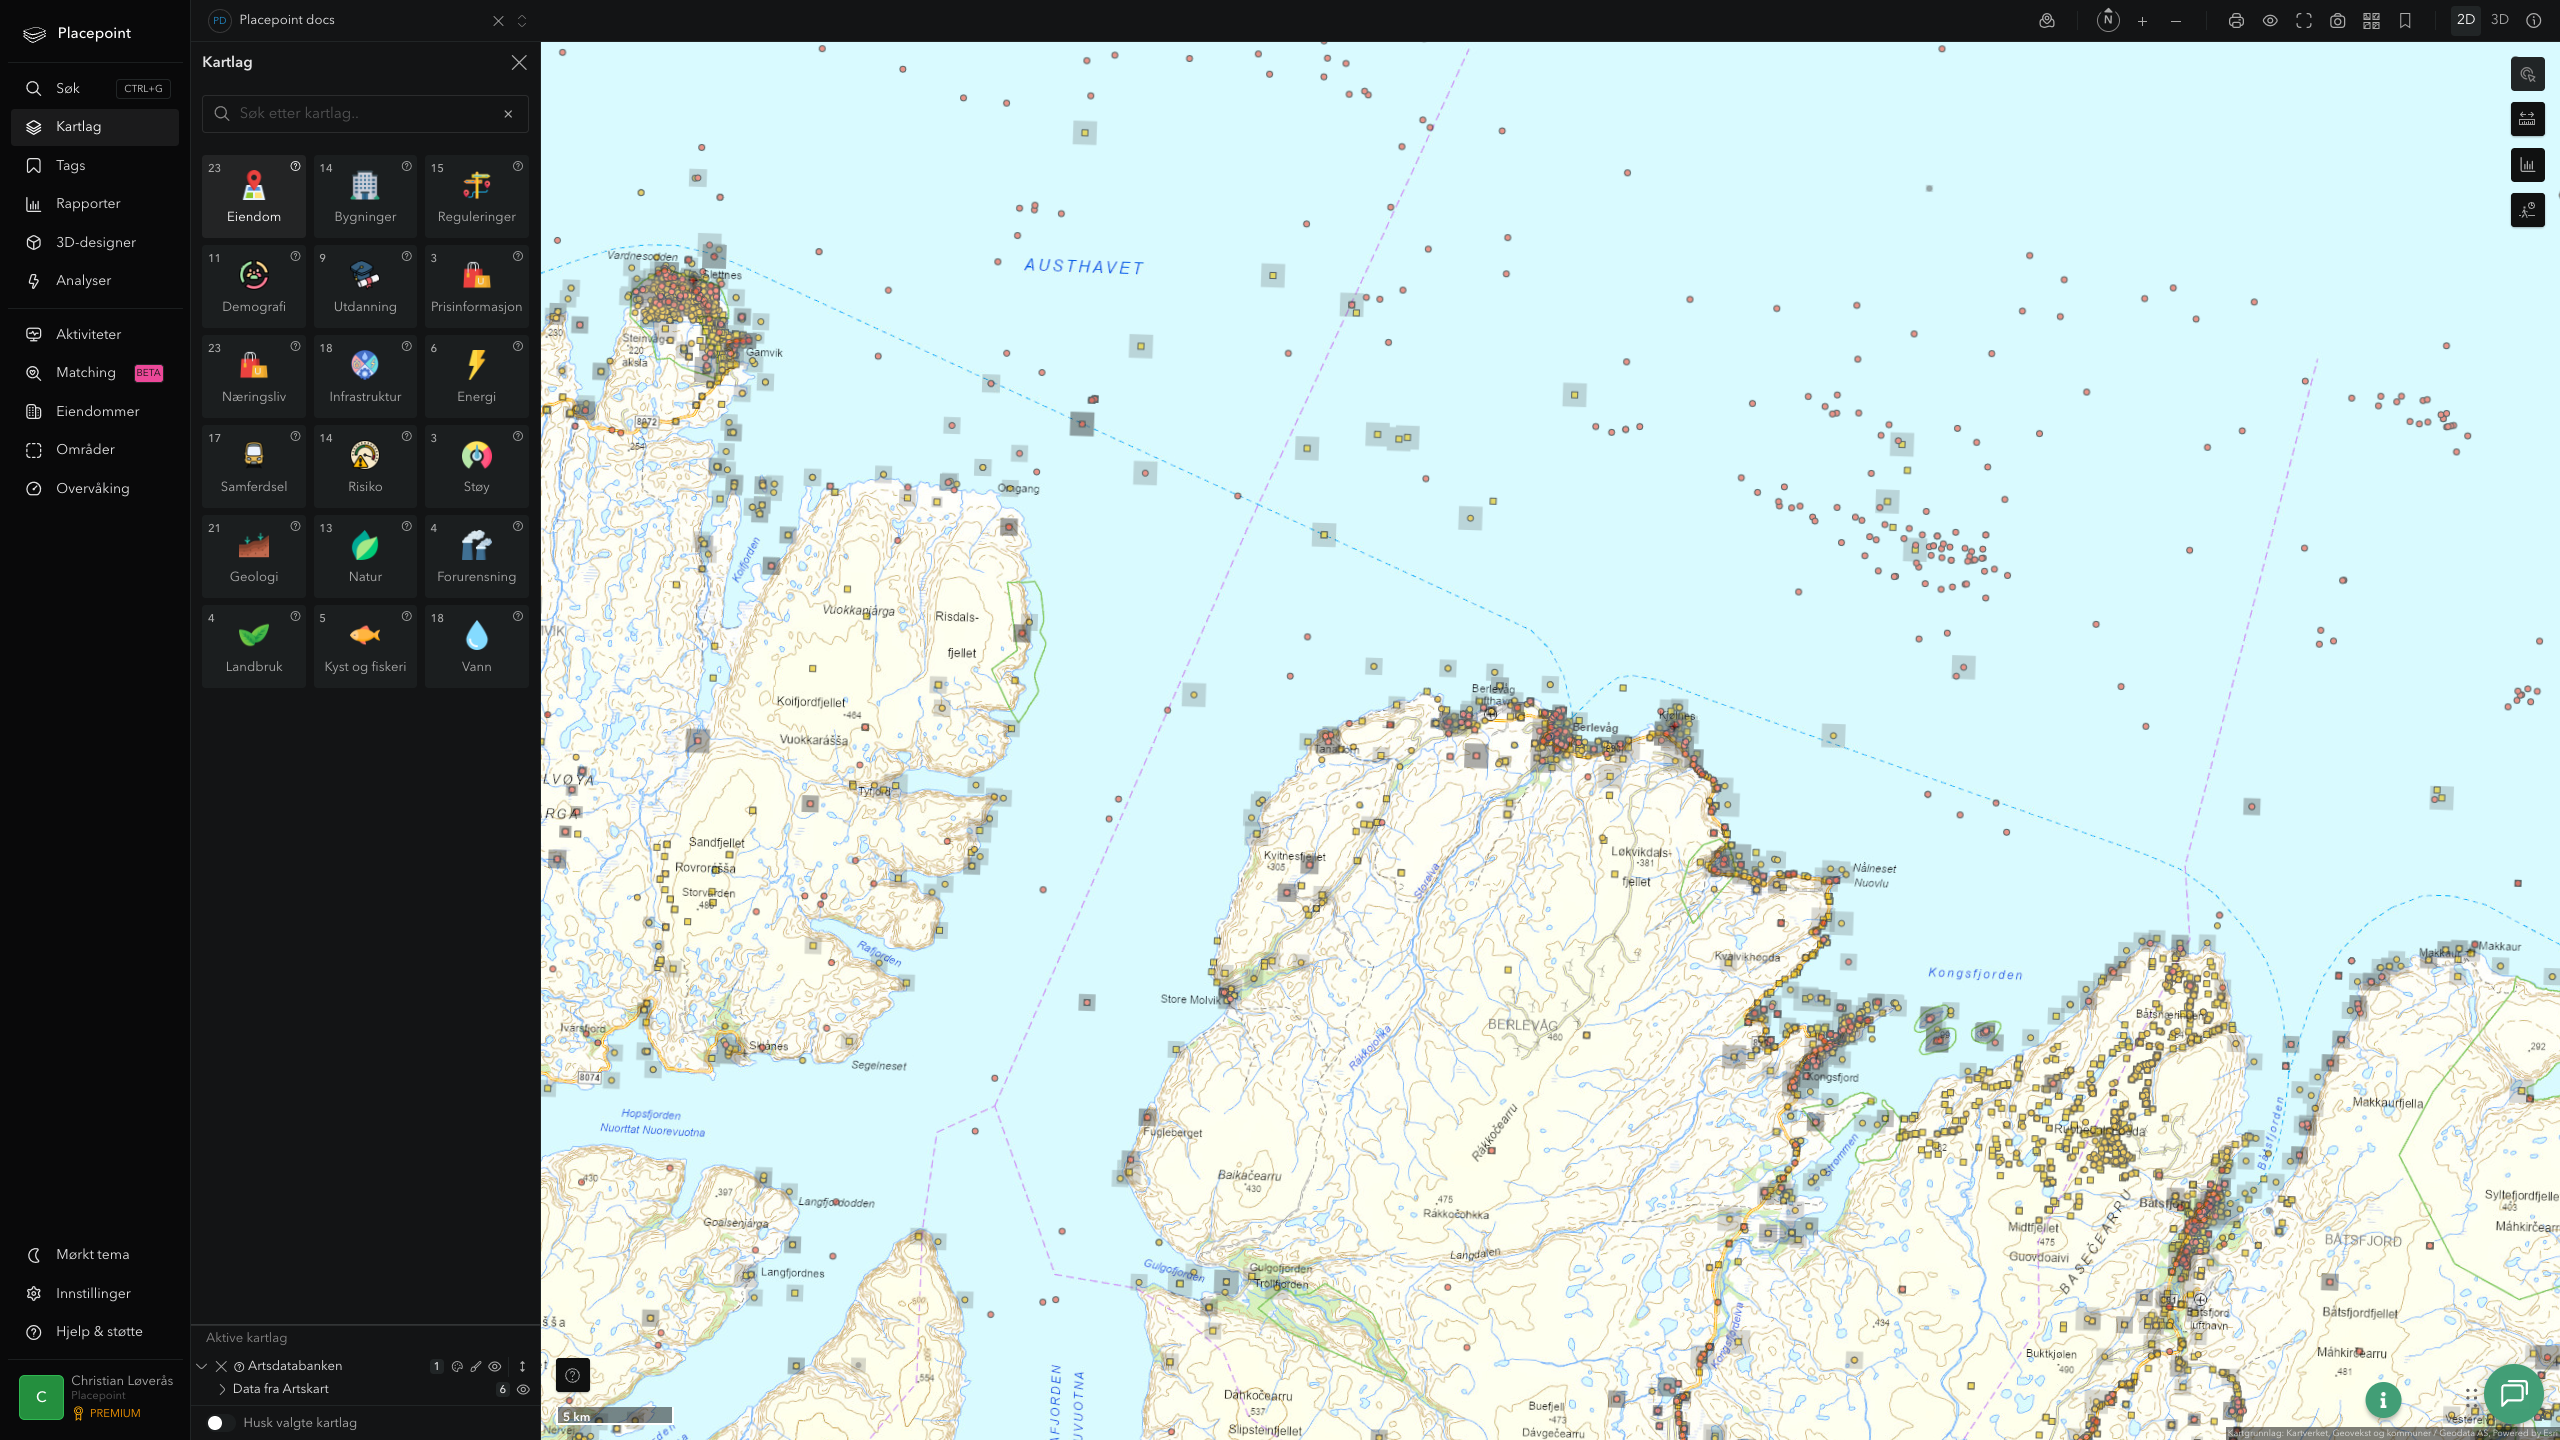2560x1440 pixels.
Task: Open Analyser in the sidebar
Action: (95, 281)
